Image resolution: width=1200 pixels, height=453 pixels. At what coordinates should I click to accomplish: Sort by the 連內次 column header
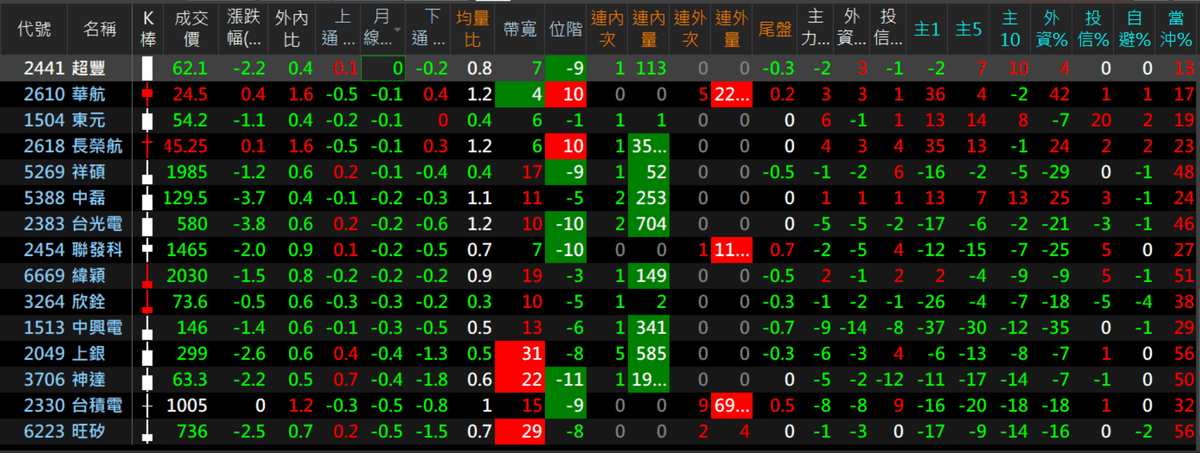(x=608, y=29)
